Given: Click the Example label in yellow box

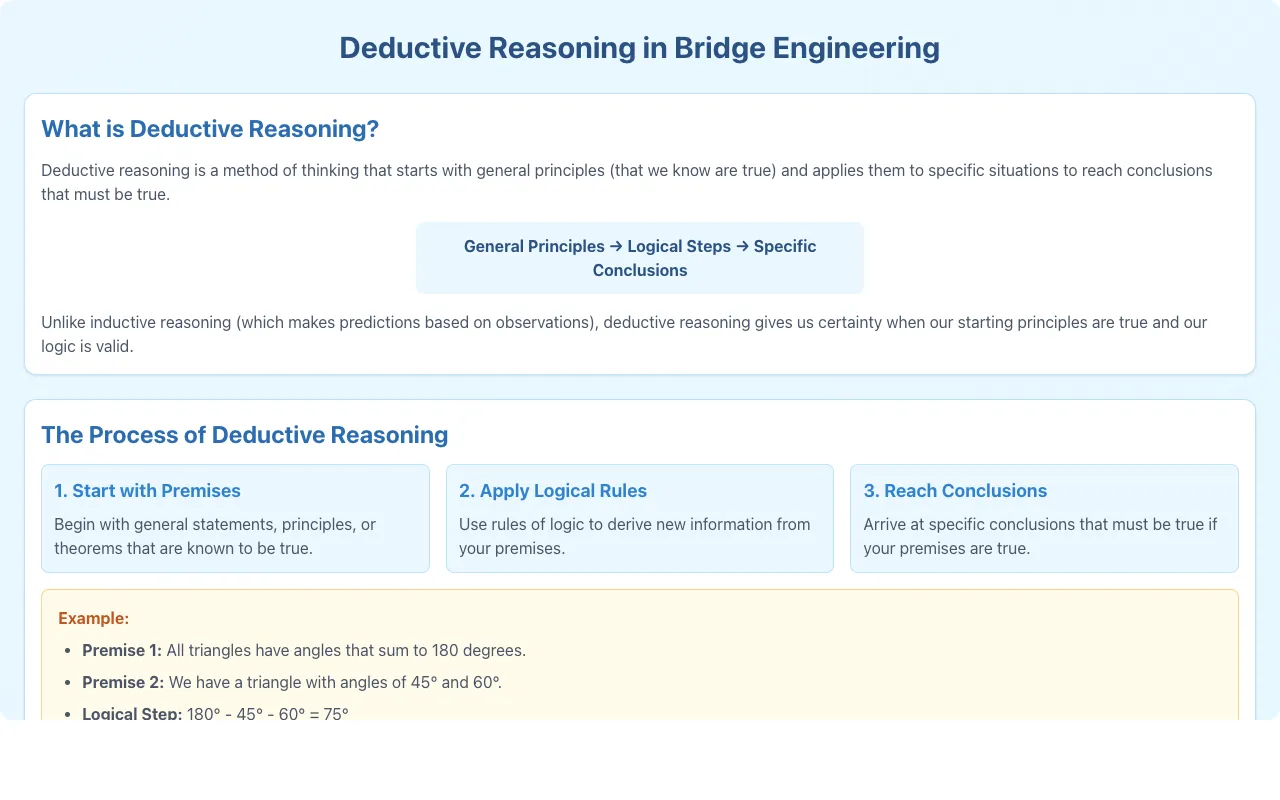Looking at the screenshot, I should tap(94, 618).
